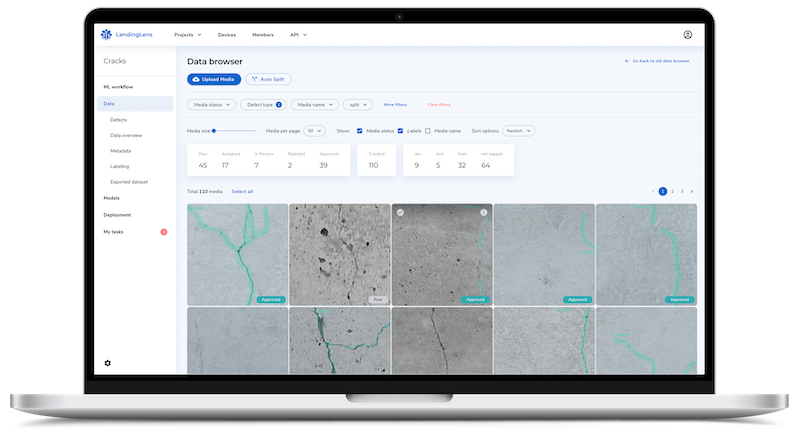Open the Members menu item

coord(263,35)
